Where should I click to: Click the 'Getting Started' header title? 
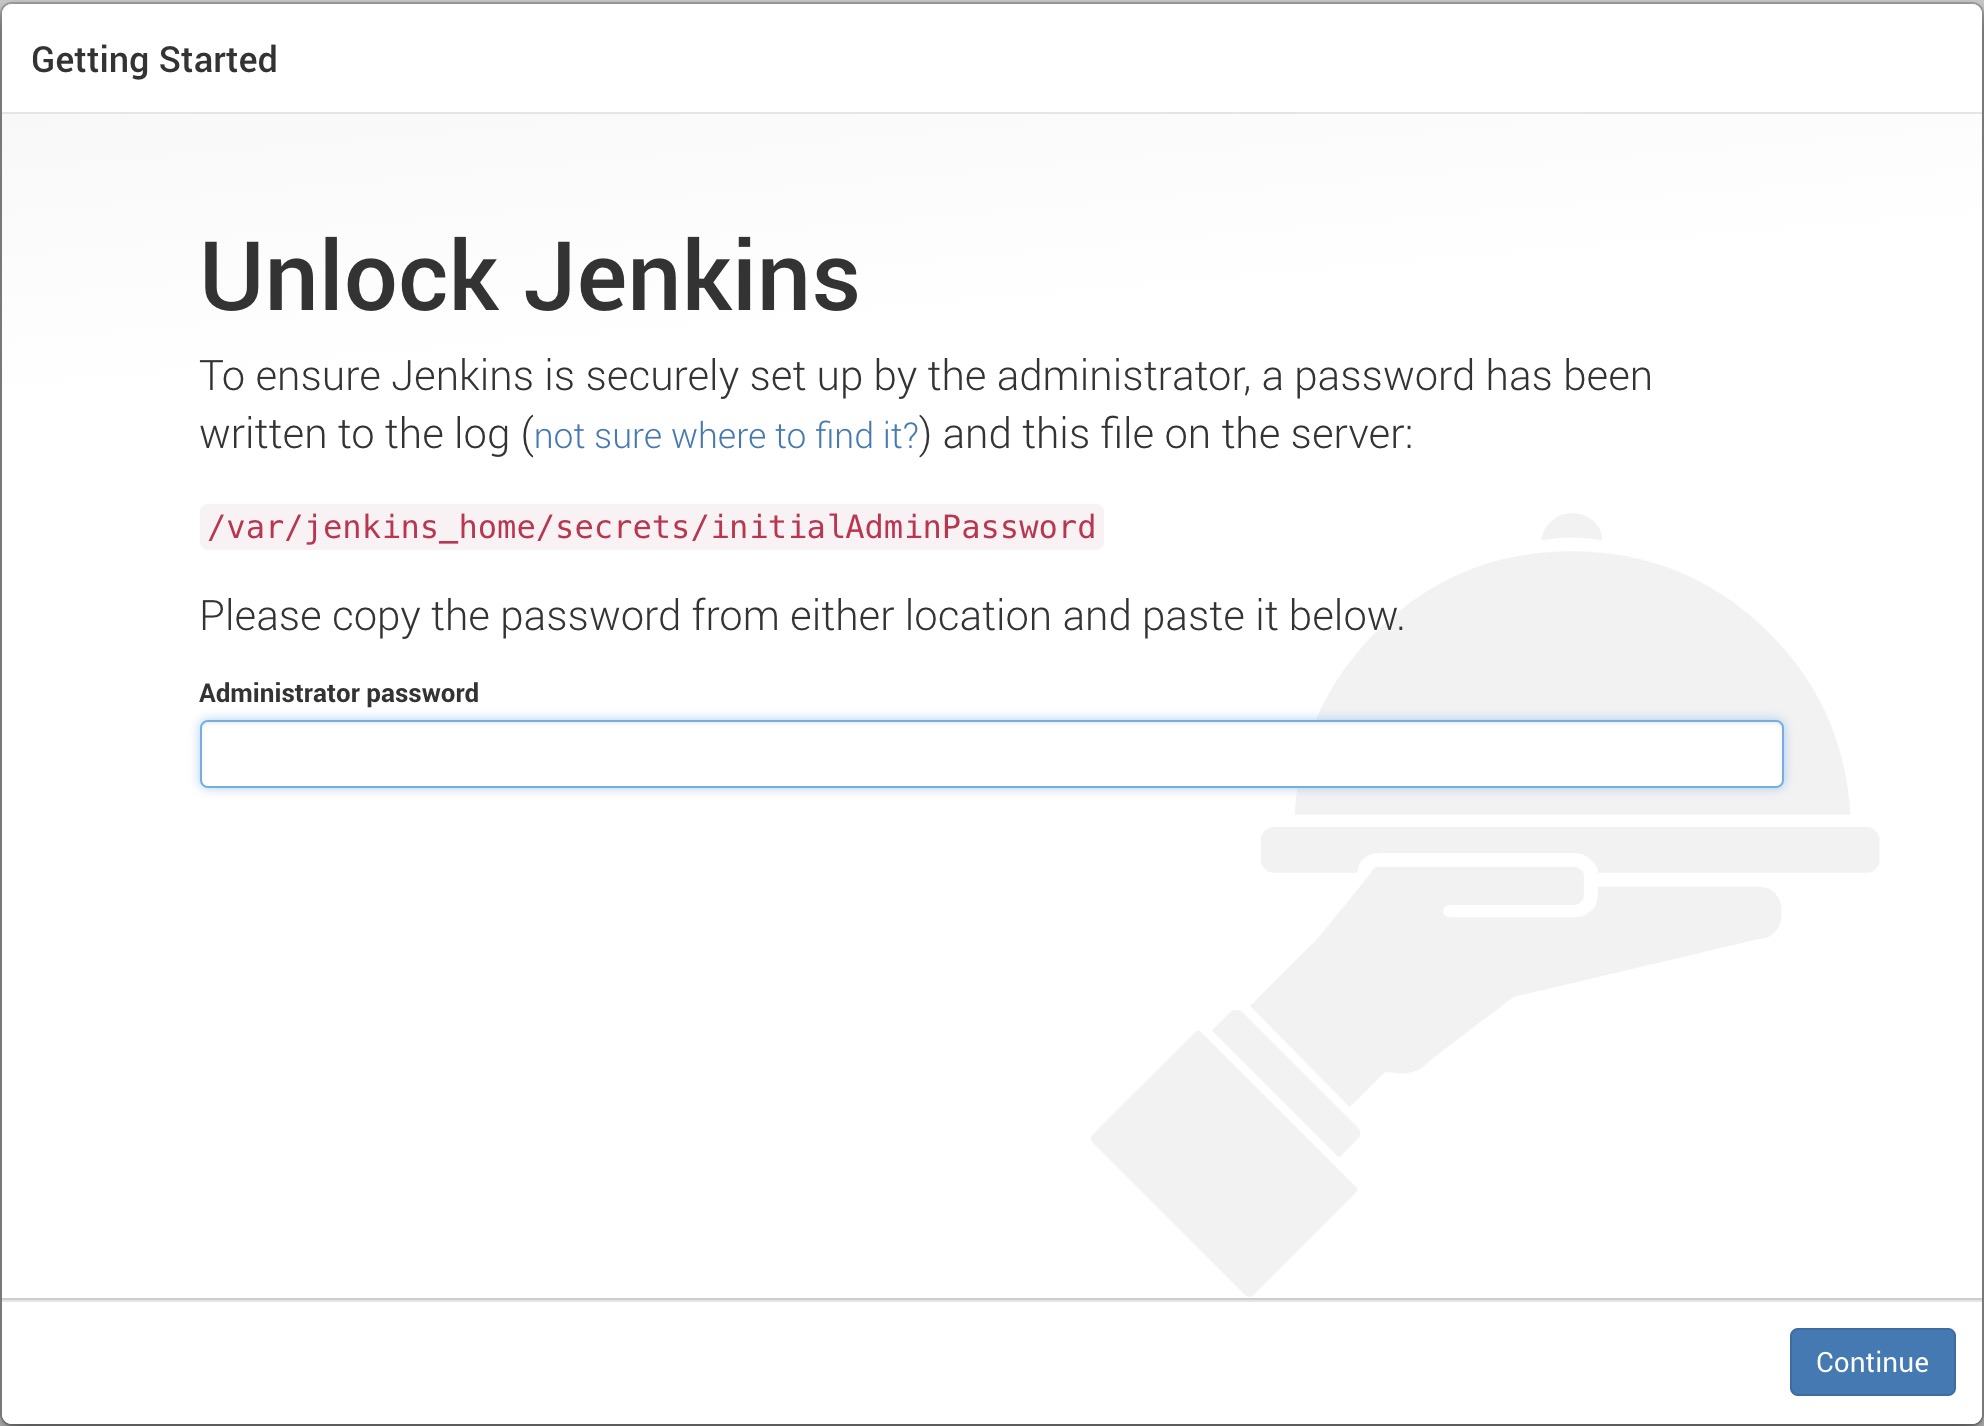pos(154,60)
